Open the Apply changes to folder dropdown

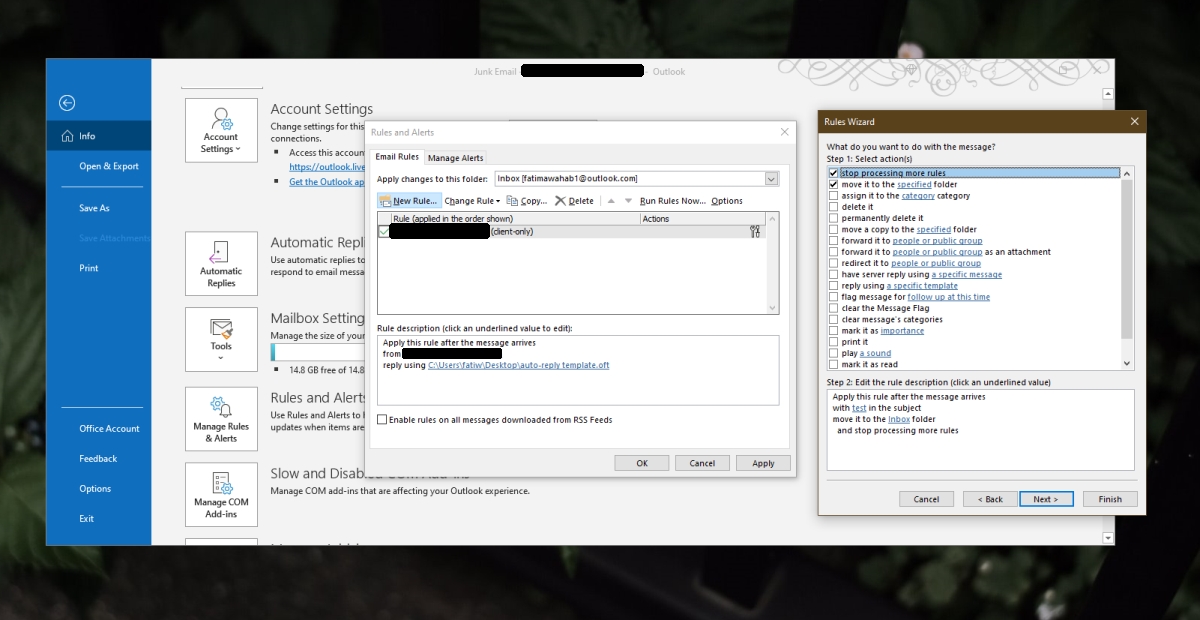tap(771, 178)
